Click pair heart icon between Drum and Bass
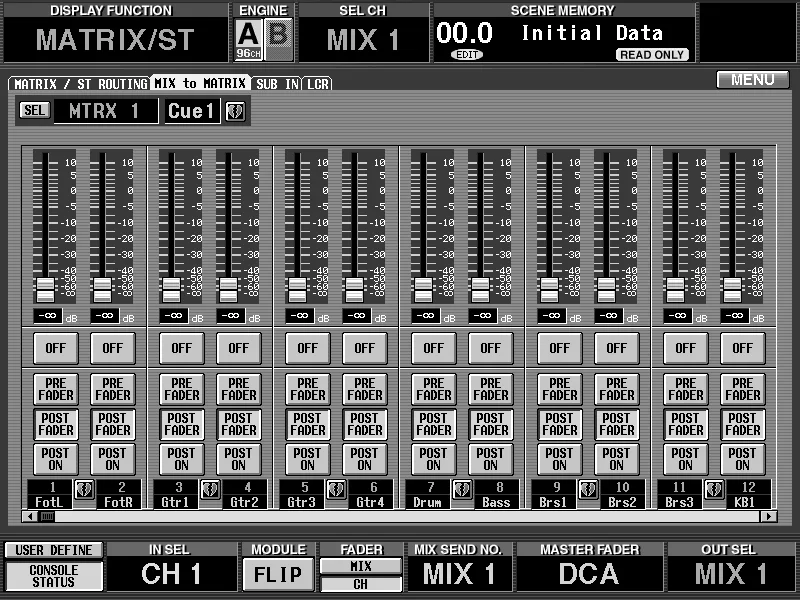This screenshot has height=600, width=800. 462,490
